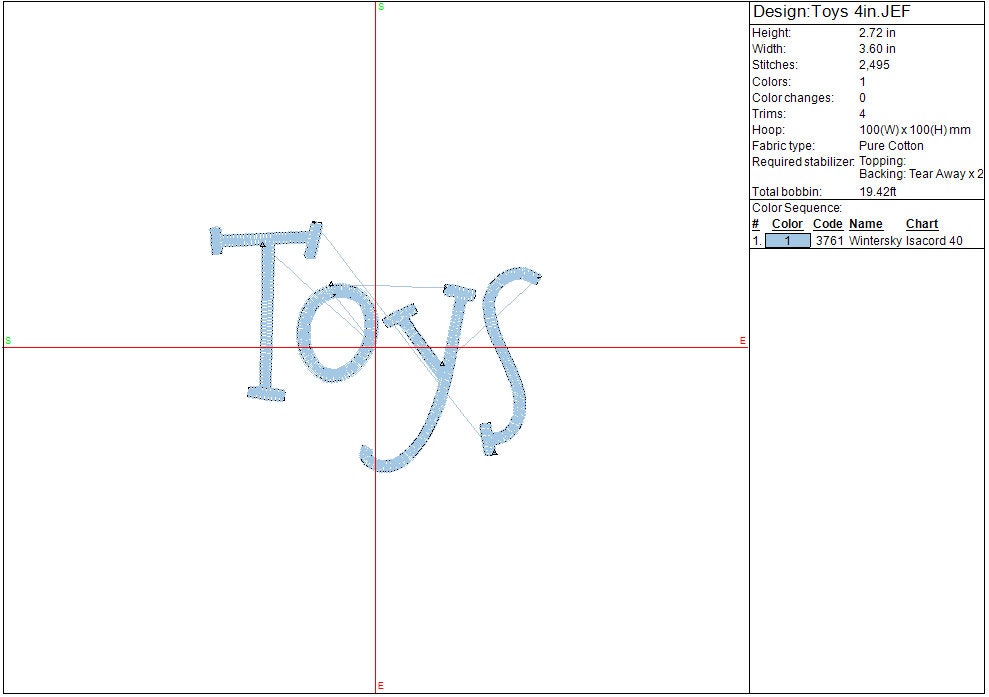Click the Color column header
Image resolution: width=989 pixels, height=697 pixels.
[x=787, y=224]
